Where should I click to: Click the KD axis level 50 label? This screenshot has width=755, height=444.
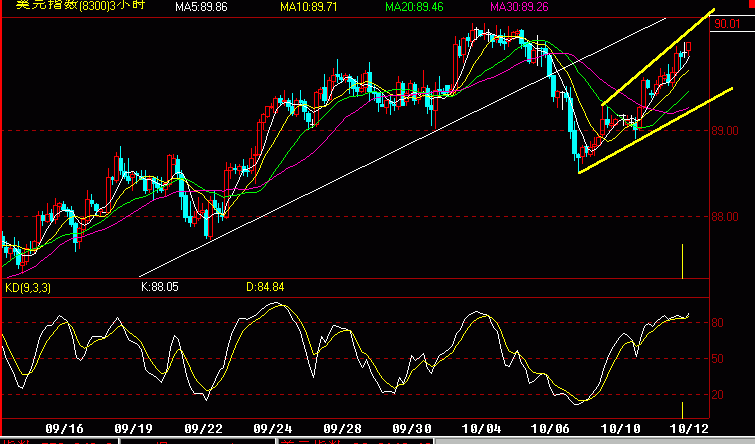pyautogui.click(x=717, y=359)
